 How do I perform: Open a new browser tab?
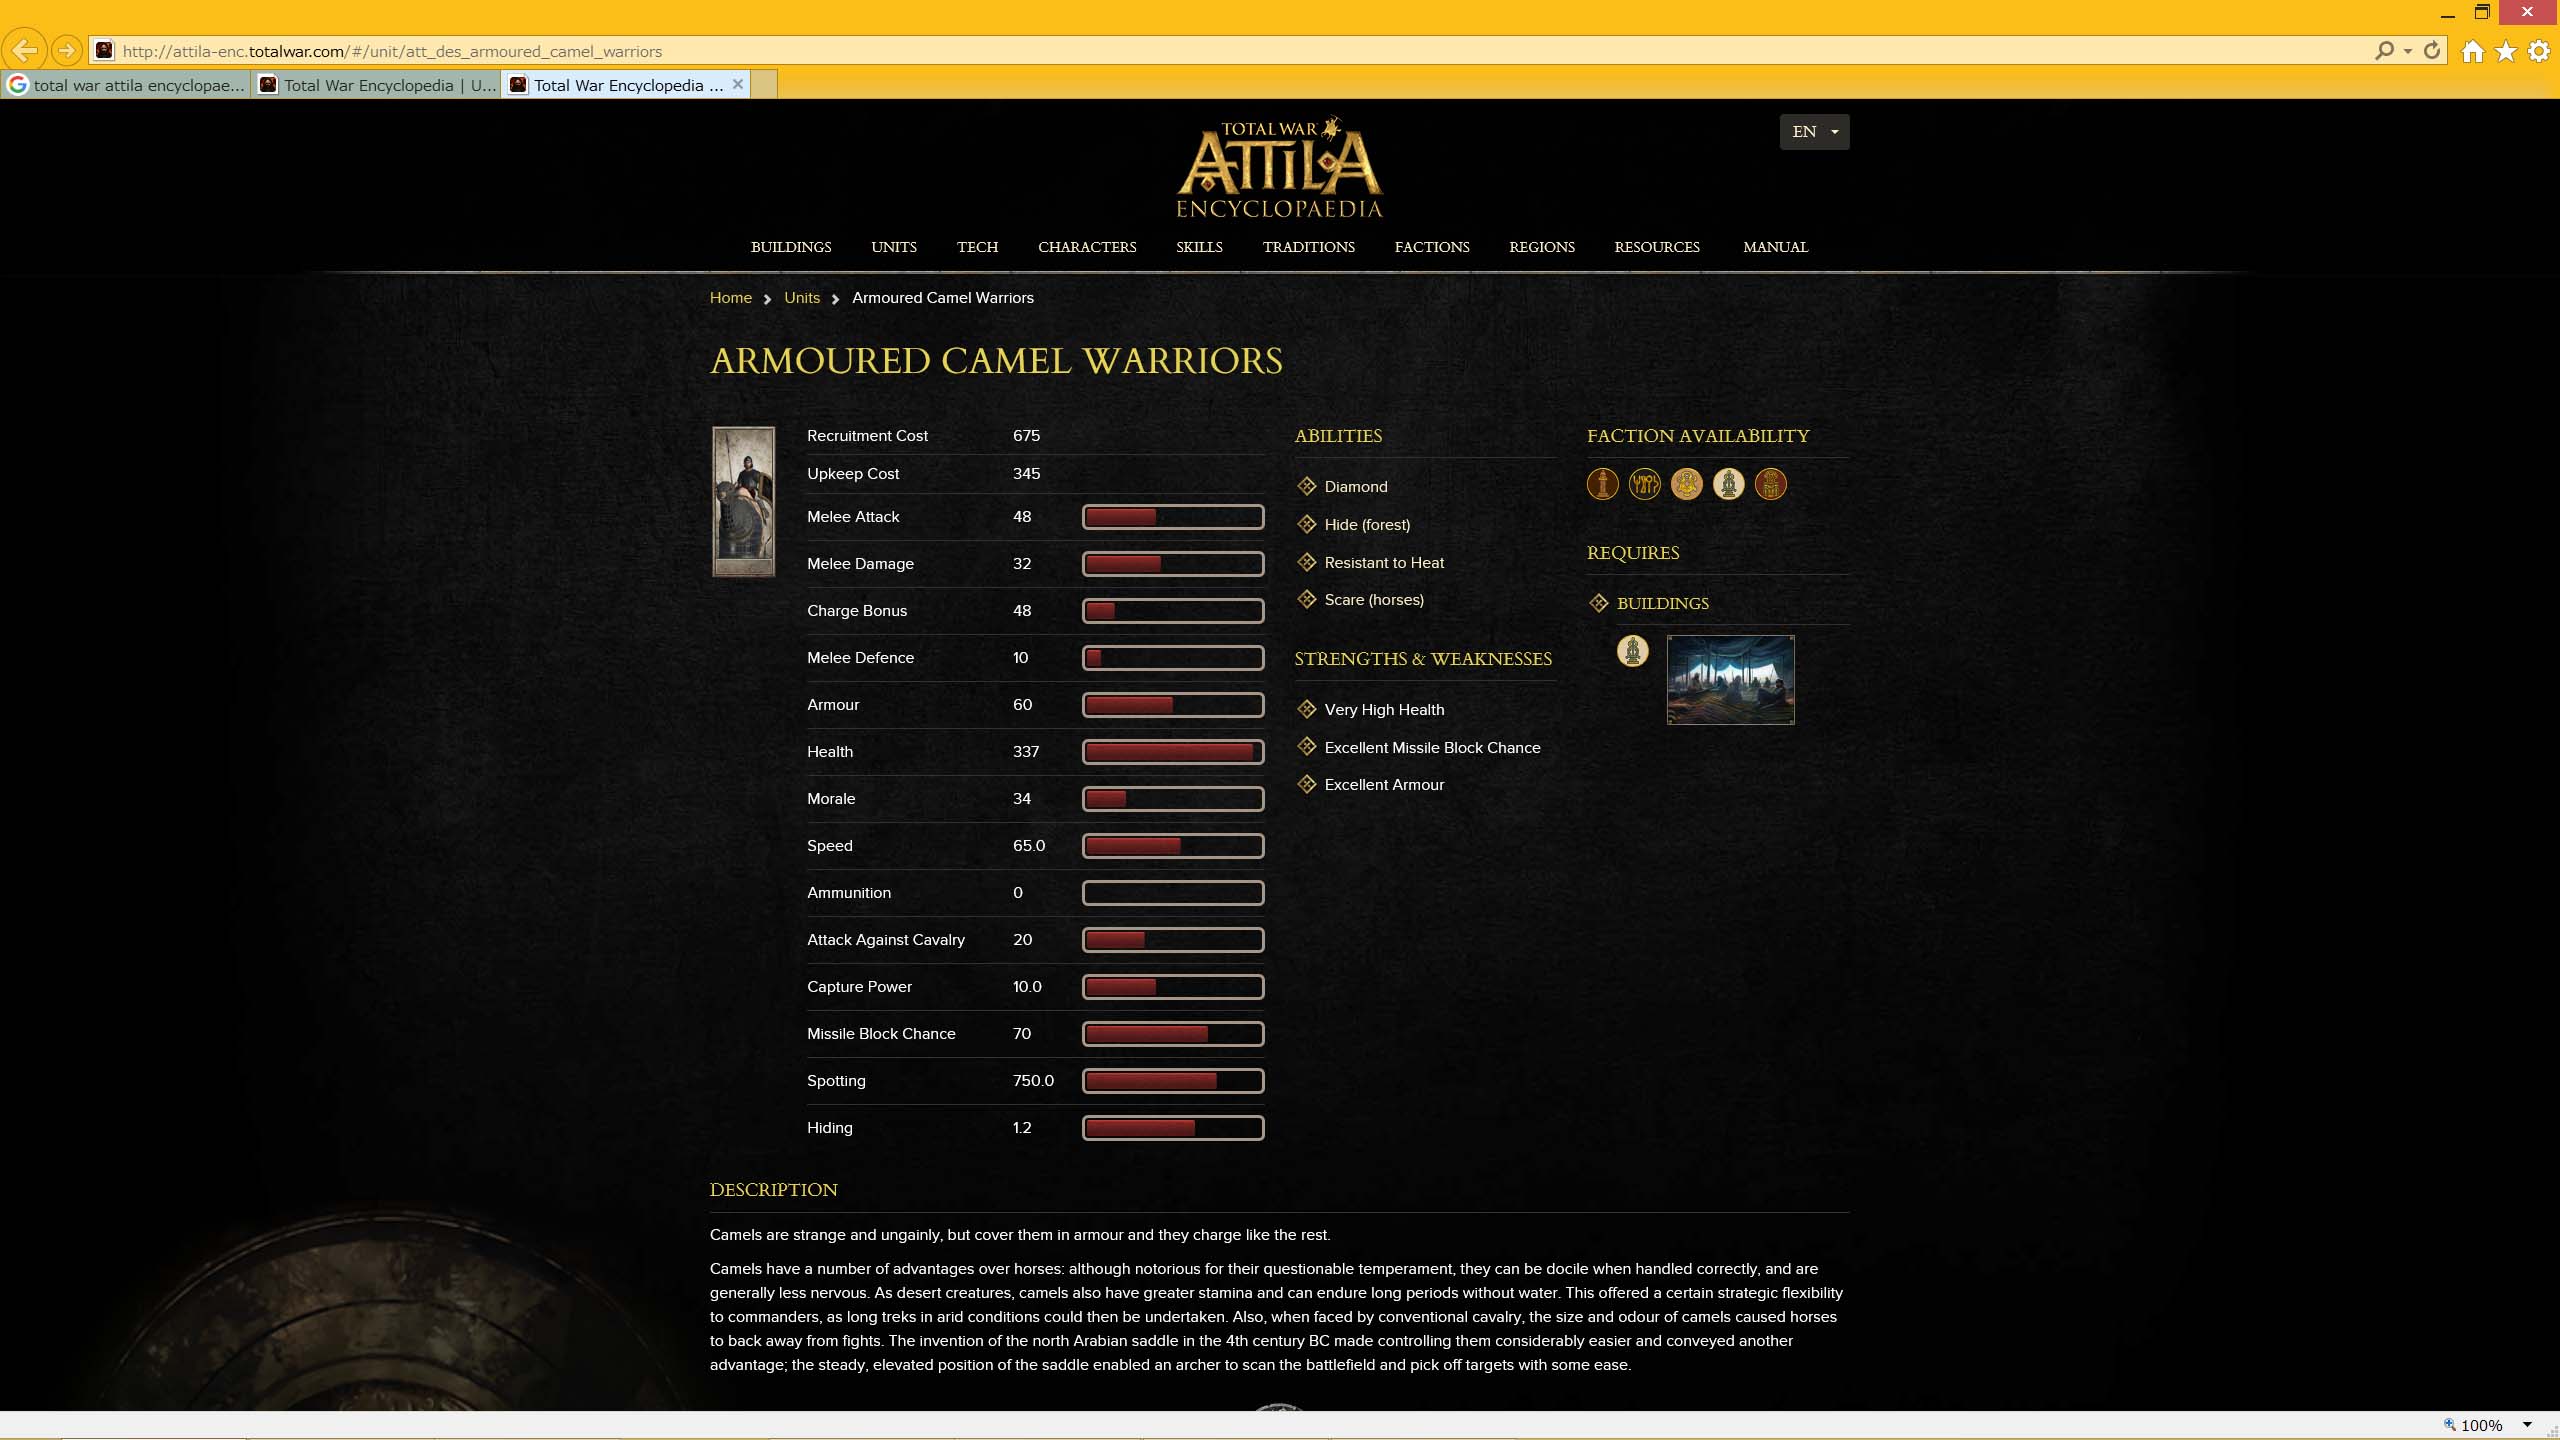pos(764,85)
